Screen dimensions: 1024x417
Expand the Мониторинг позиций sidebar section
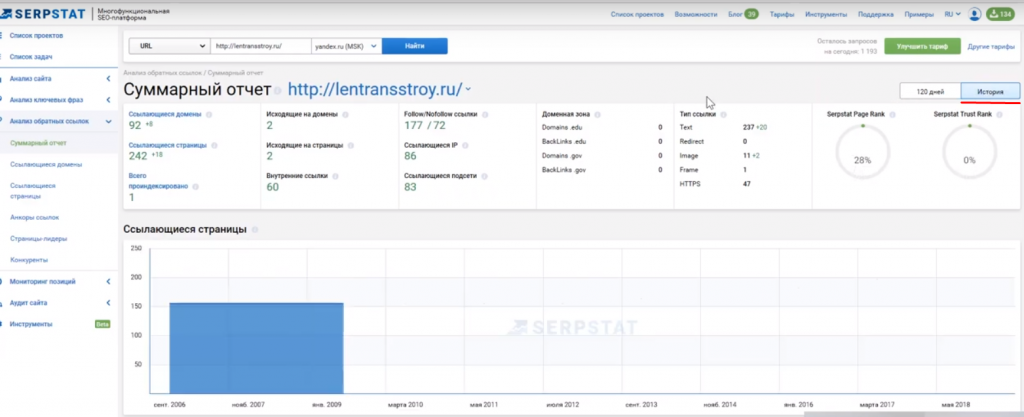(x=108, y=282)
